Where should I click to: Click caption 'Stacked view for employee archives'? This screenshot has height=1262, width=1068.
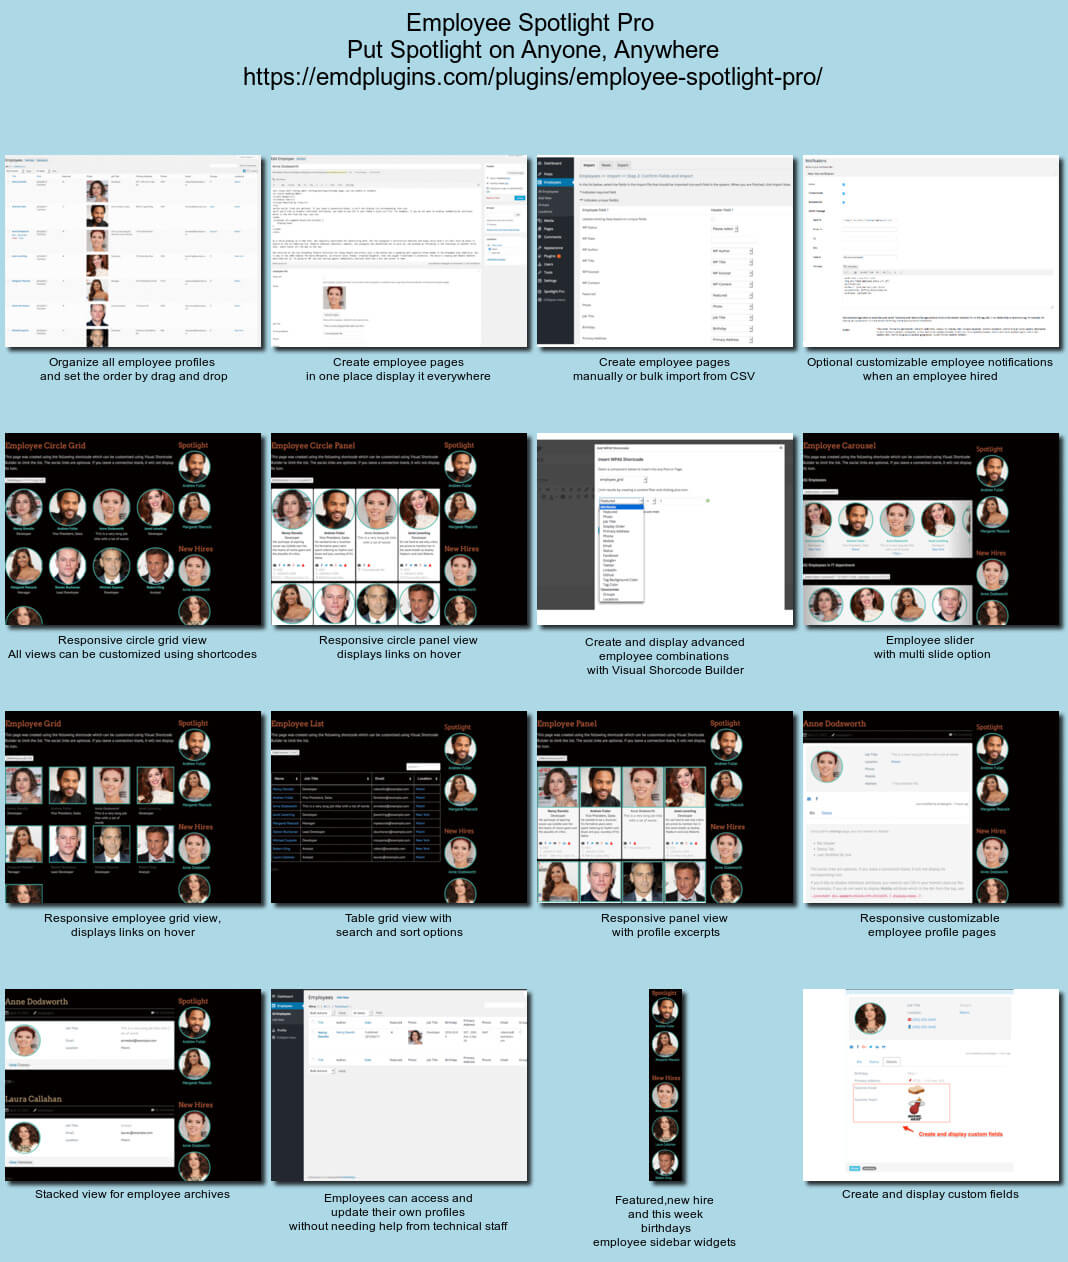132,1194
